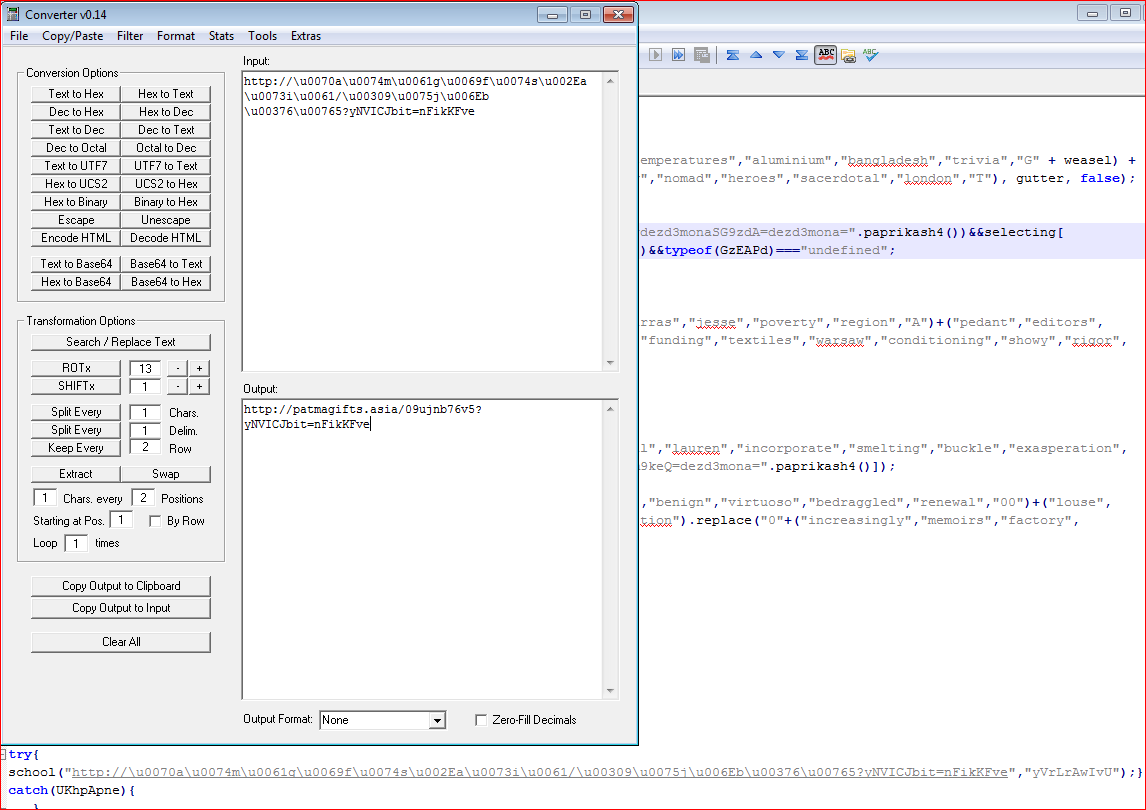Open the Extras menu
The width and height of the screenshot is (1146, 810).
click(306, 36)
